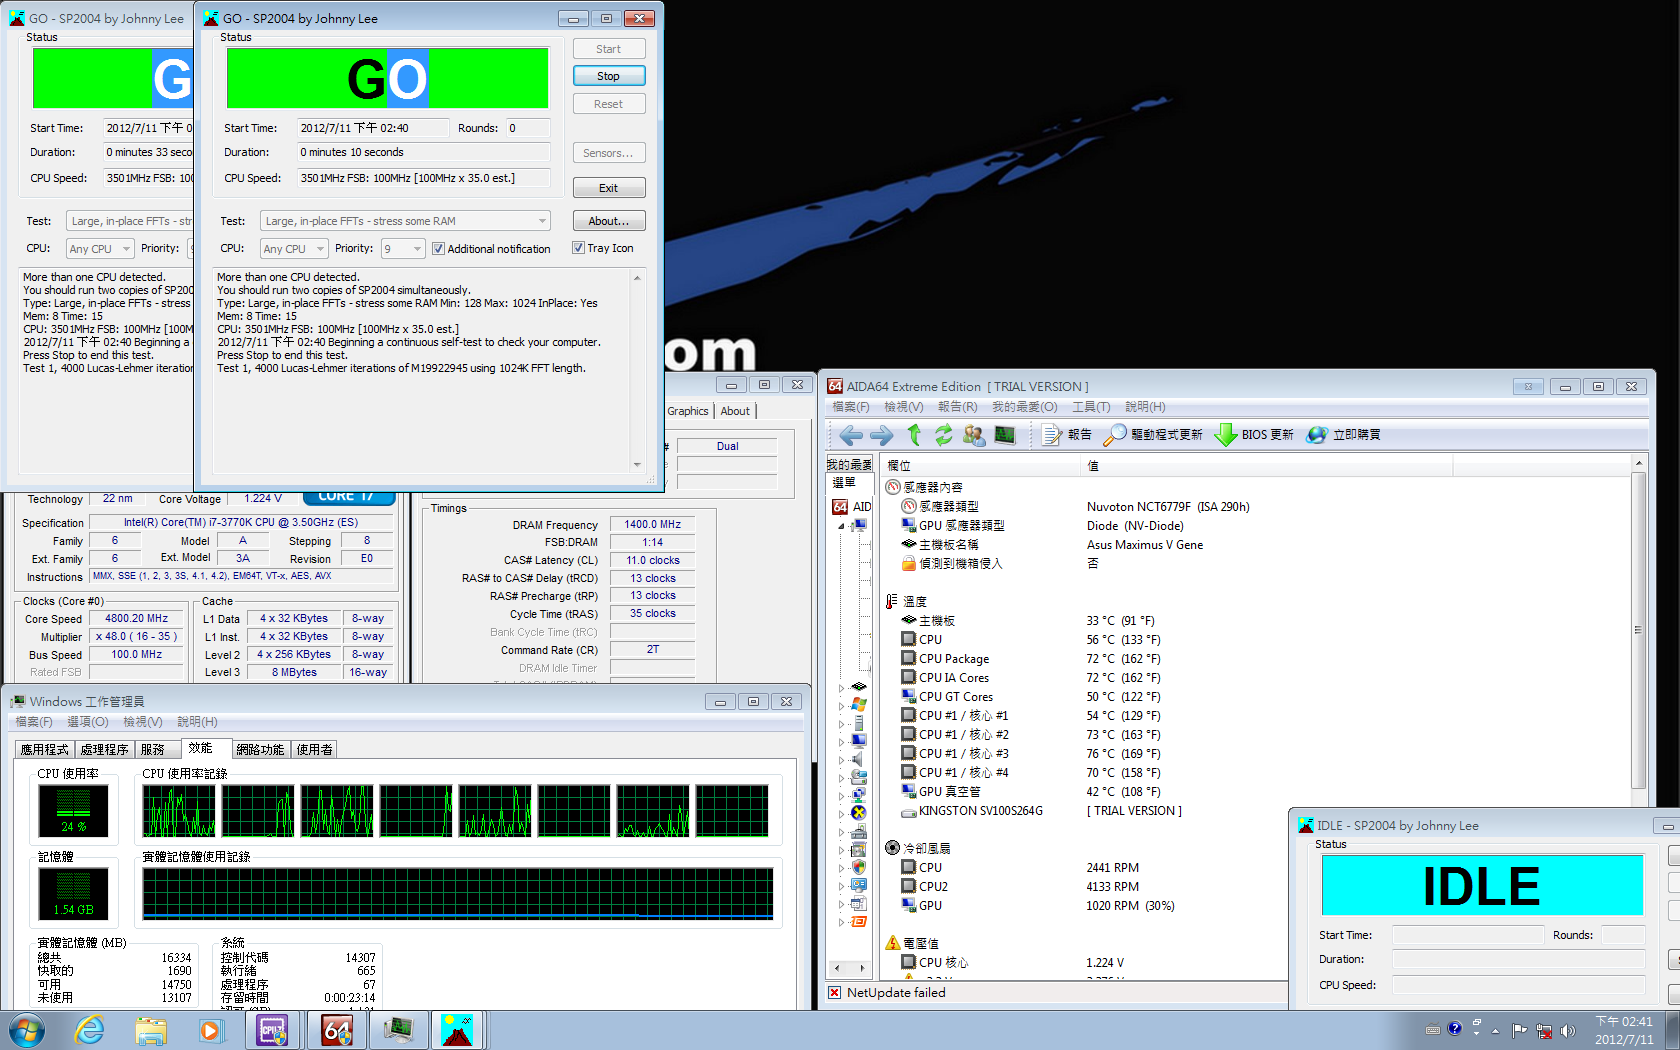
Task: Select the security shield tree icon in AIDA64
Action: (859, 867)
